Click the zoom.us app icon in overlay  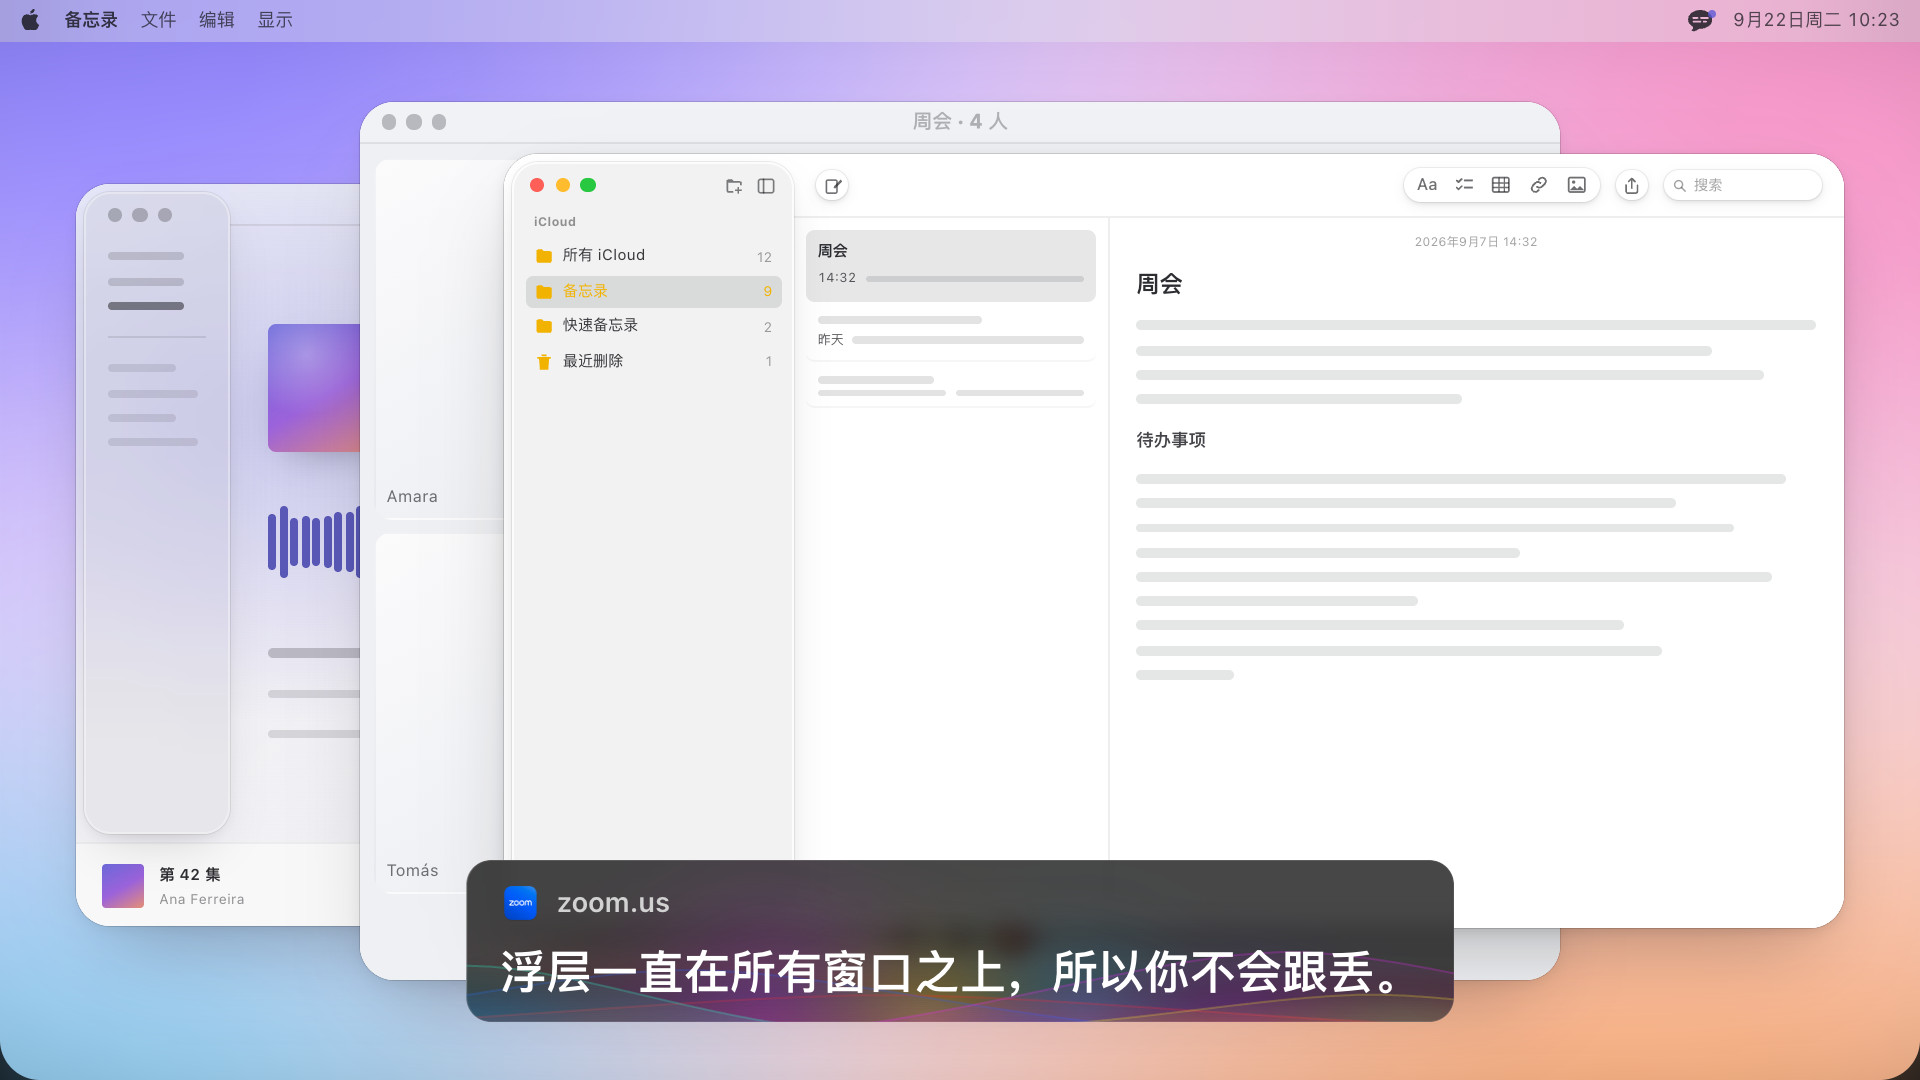[x=520, y=902]
